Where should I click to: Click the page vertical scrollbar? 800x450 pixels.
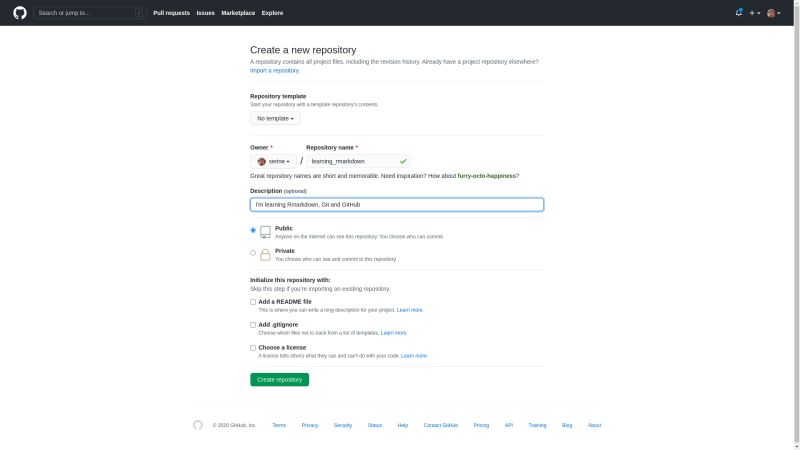pyautogui.click(x=796, y=225)
